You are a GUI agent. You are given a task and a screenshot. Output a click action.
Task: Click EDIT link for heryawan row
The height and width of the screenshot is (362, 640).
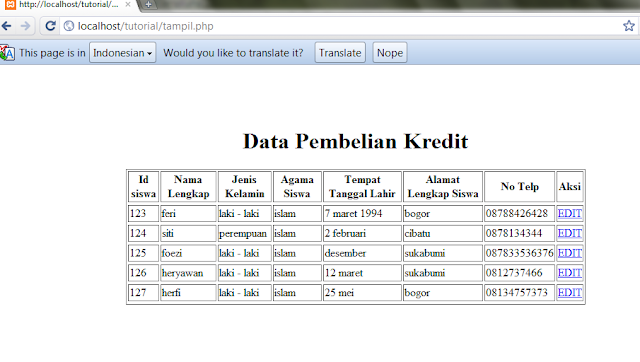tap(569, 273)
